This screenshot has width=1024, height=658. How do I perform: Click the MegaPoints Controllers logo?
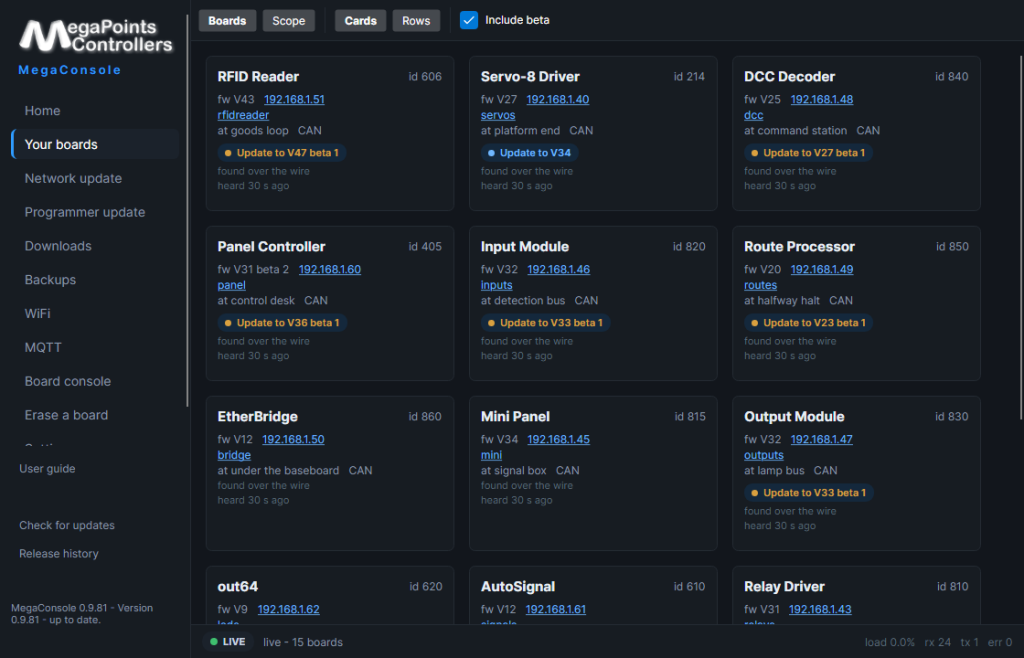(96, 36)
